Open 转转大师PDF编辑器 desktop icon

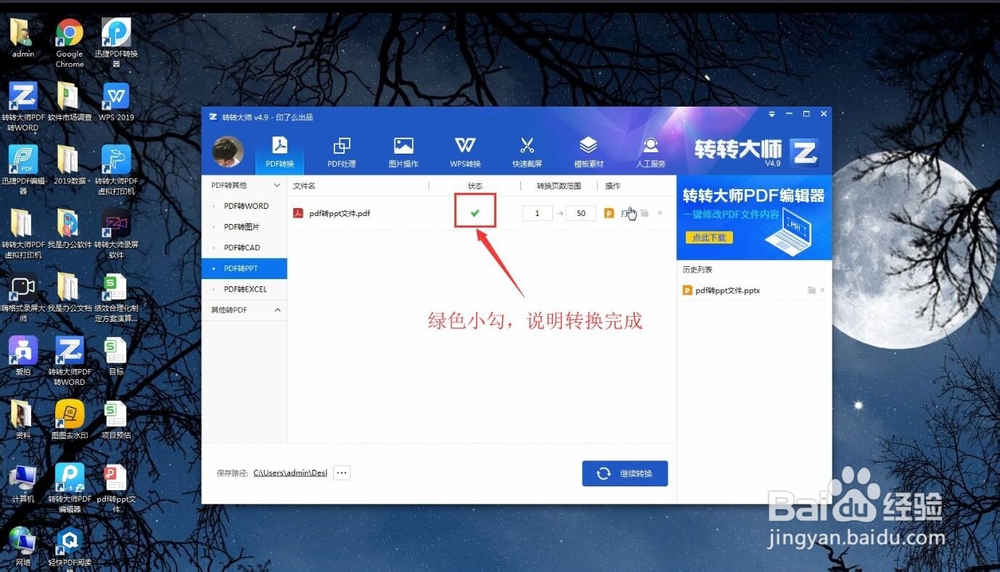point(70,488)
